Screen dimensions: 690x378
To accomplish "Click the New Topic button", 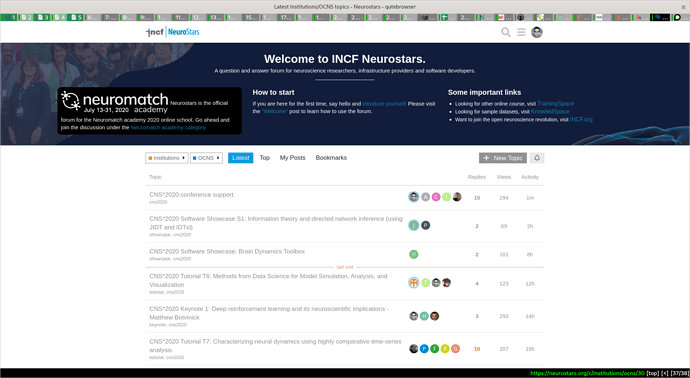I will [x=503, y=158].
